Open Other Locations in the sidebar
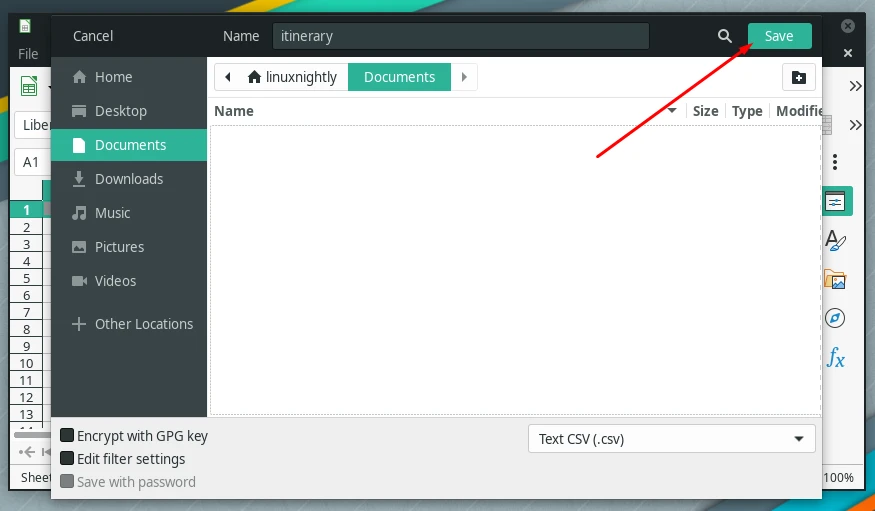This screenshot has width=875, height=511. tap(129, 324)
